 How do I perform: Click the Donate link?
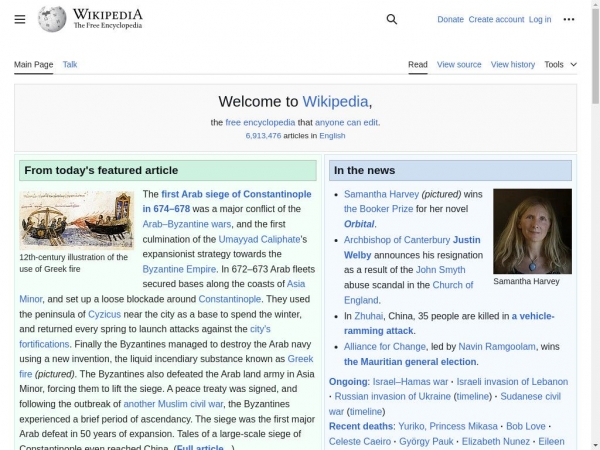click(450, 19)
